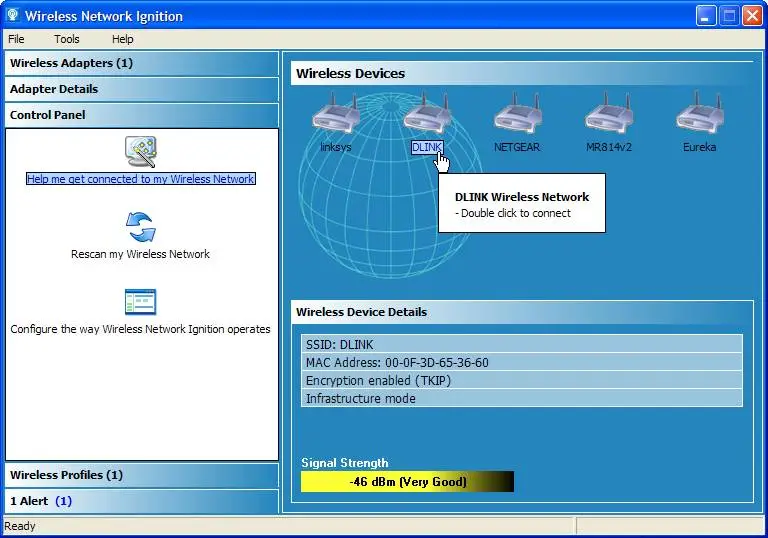Click the linksys network label

click(336, 147)
